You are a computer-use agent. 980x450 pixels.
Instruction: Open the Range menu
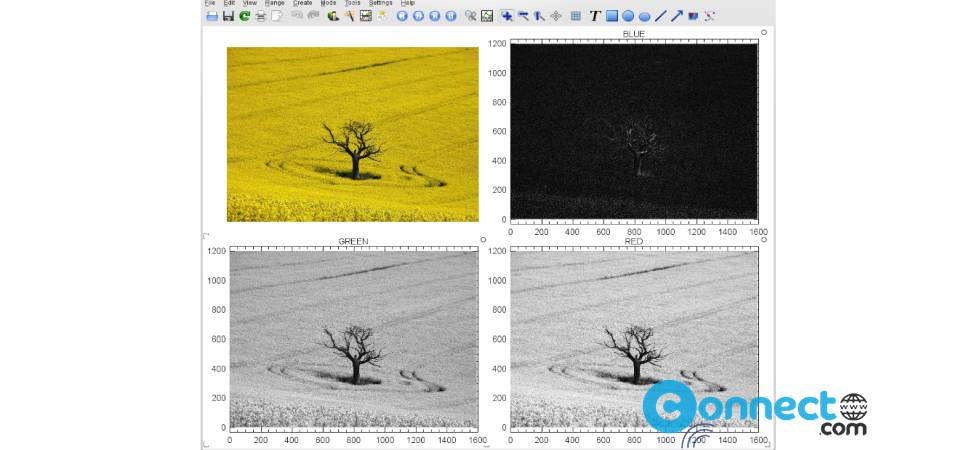click(x=275, y=3)
